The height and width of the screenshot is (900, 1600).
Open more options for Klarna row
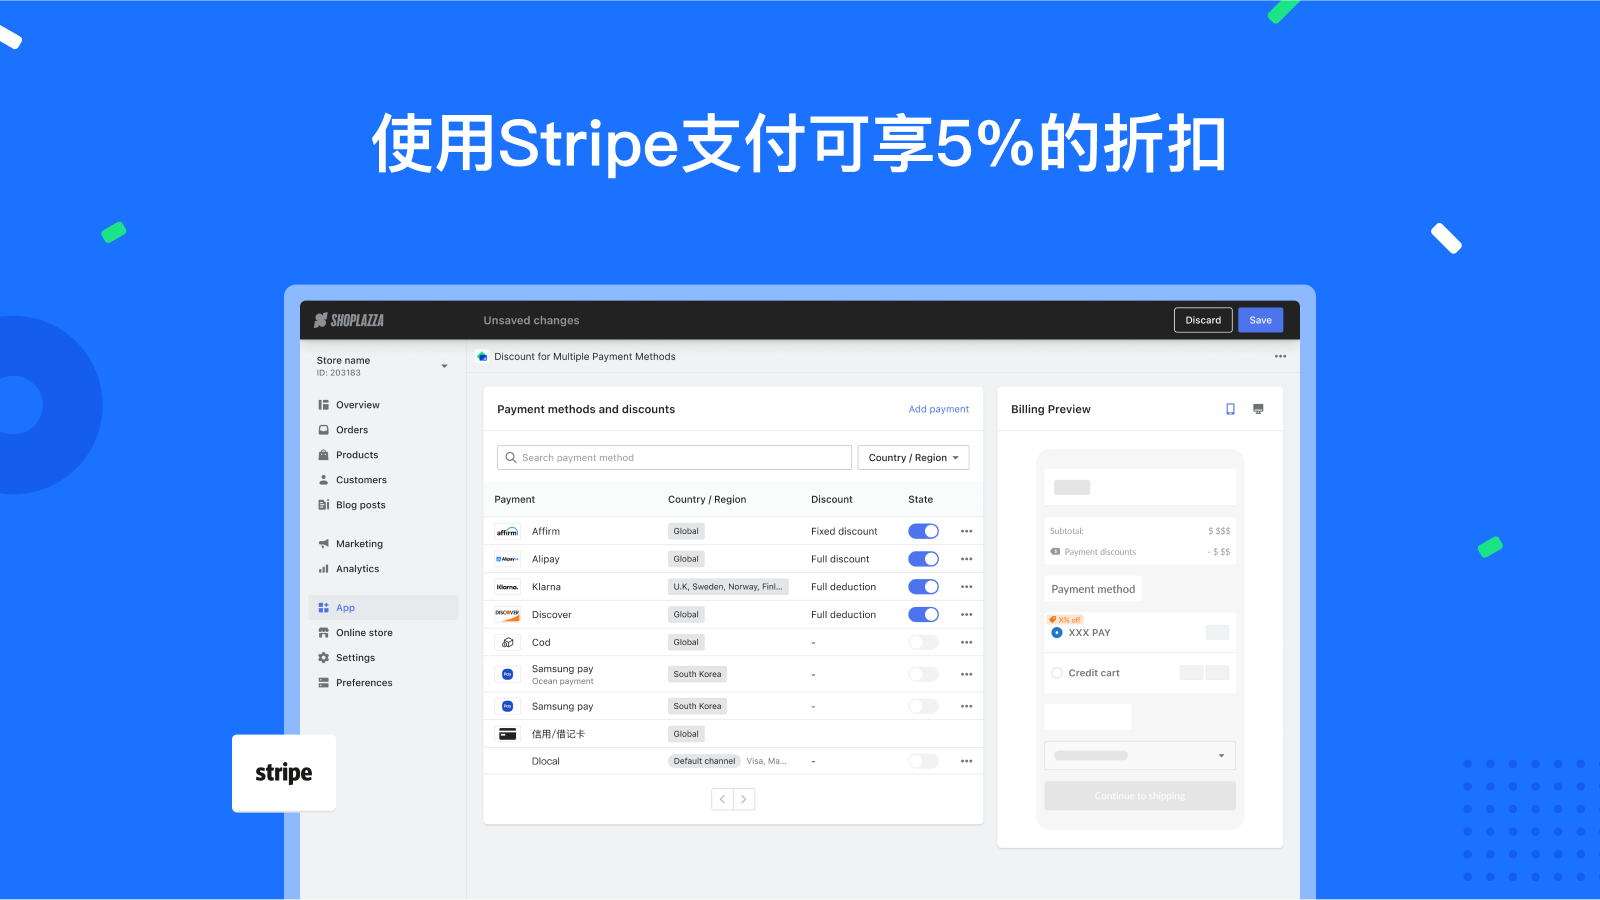click(x=966, y=587)
